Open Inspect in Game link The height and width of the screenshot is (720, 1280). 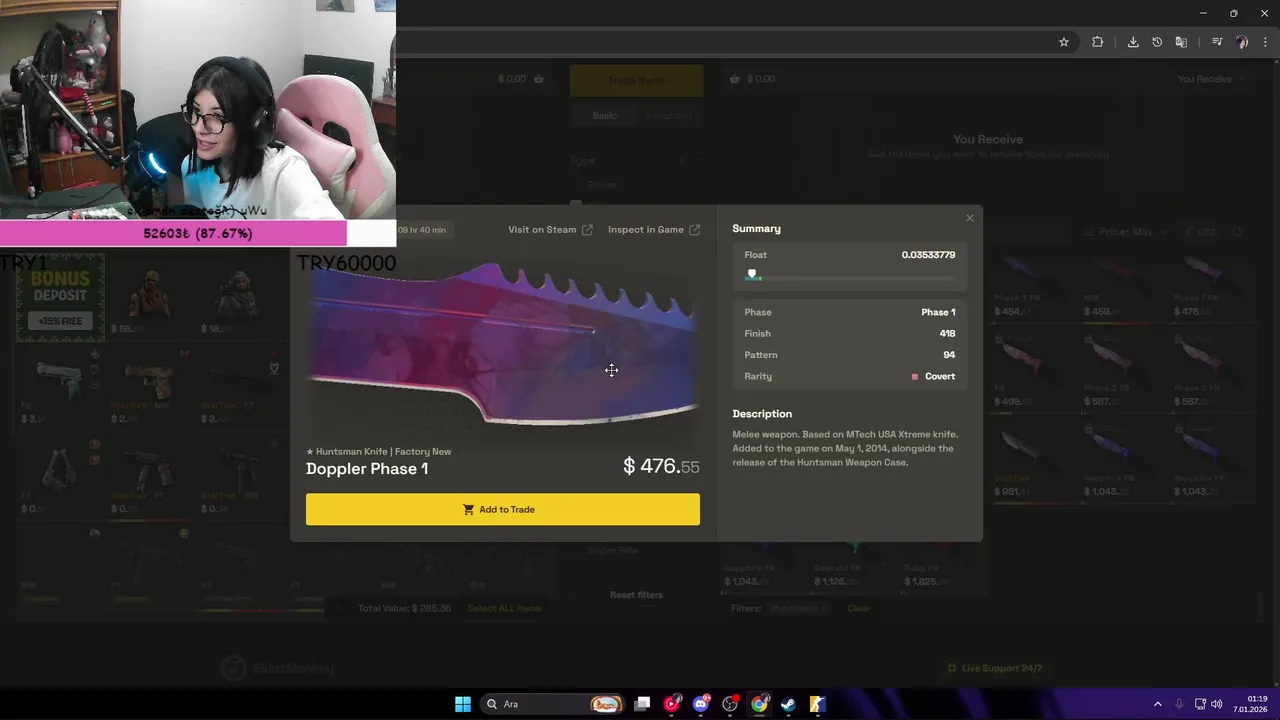pos(646,230)
